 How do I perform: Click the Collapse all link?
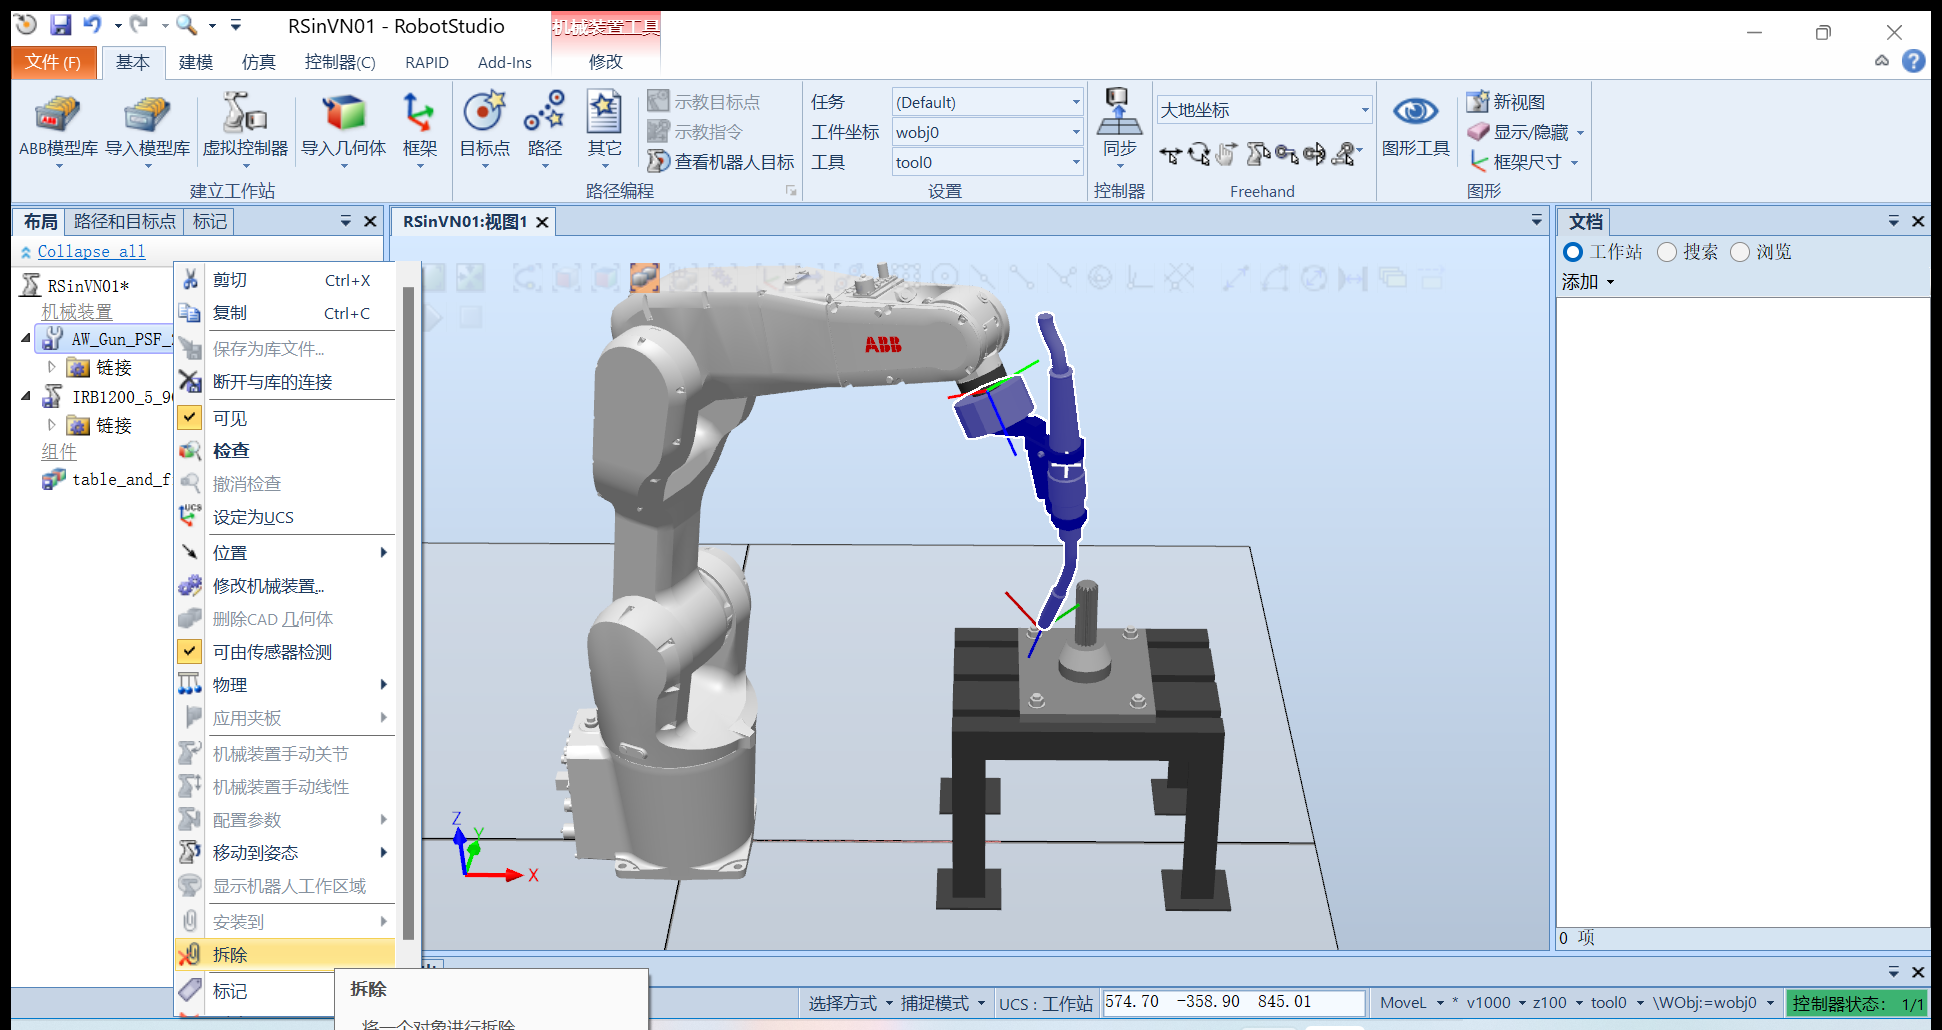pos(91,252)
